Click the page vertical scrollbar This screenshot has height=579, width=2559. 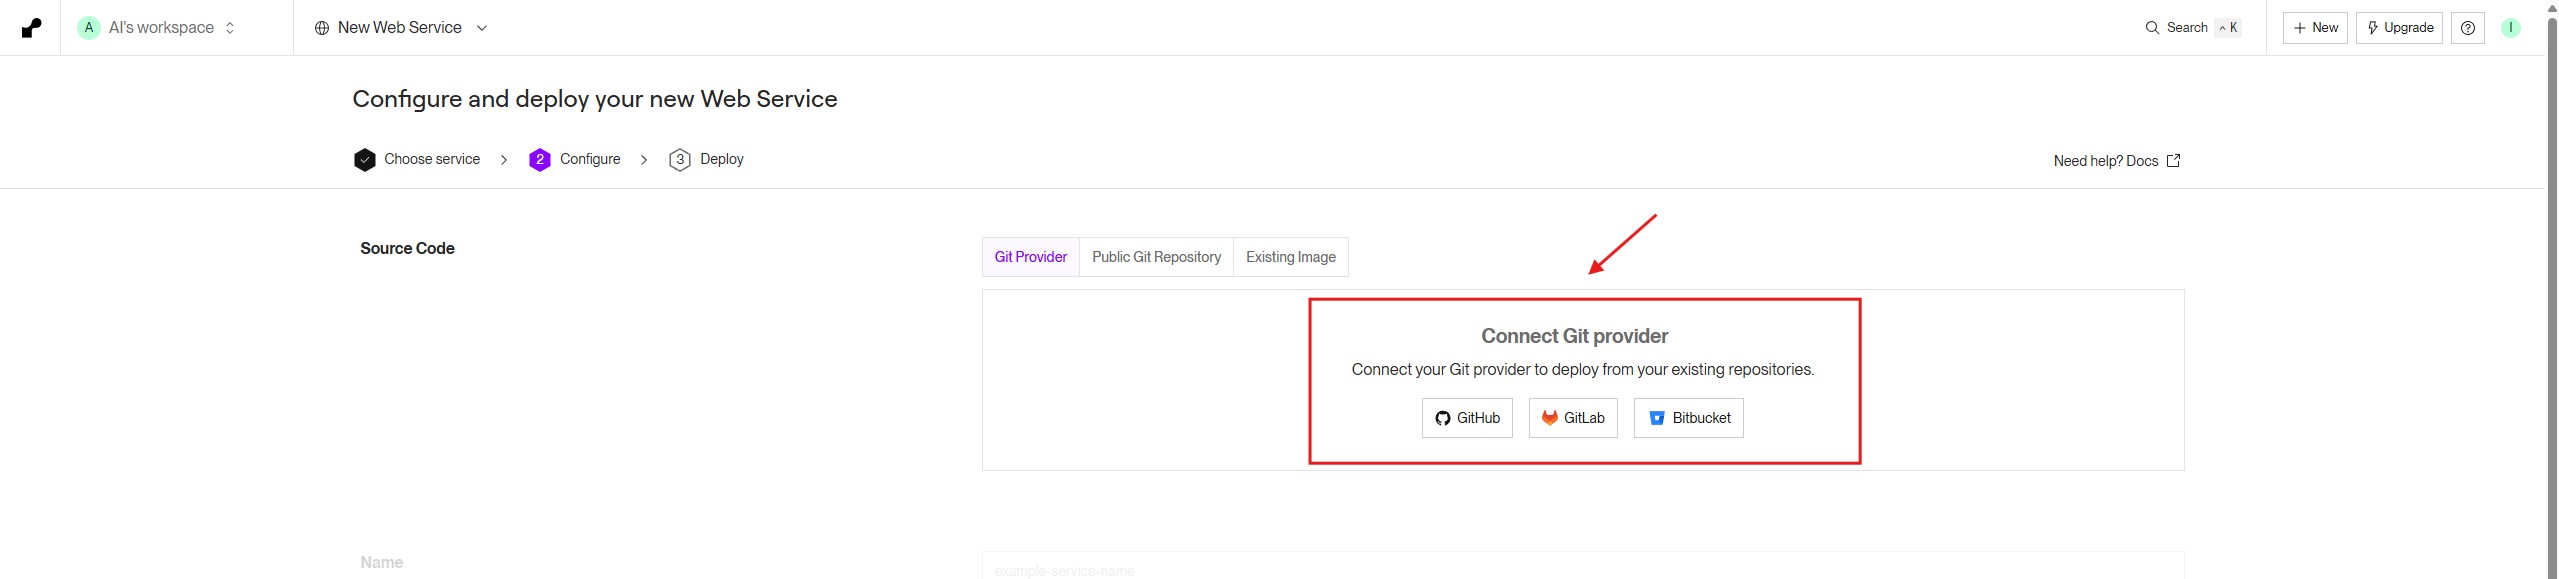point(2551,300)
